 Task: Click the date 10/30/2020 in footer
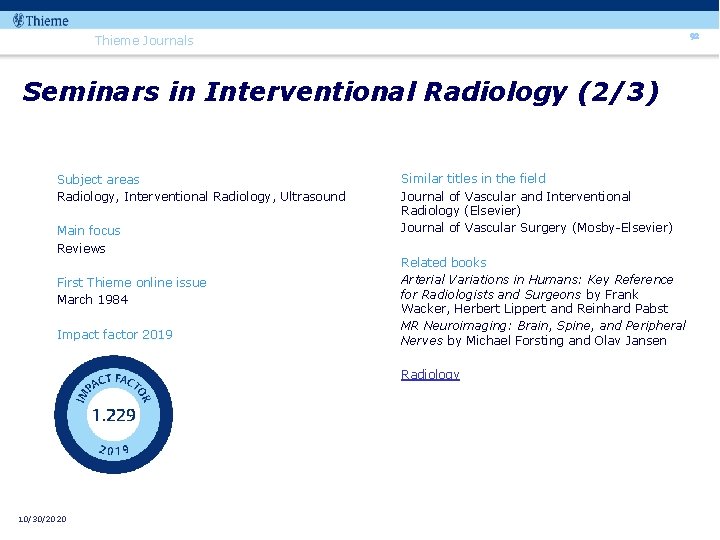(x=42, y=519)
